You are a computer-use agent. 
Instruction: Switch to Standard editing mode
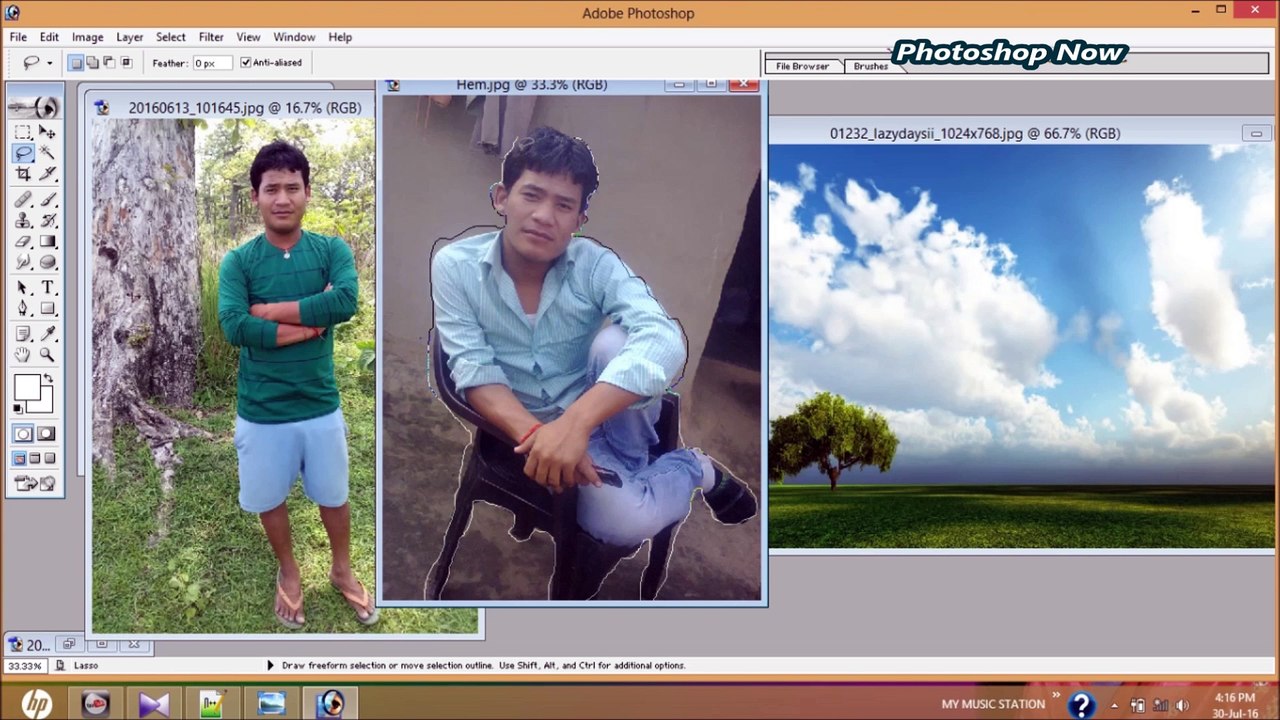point(23,433)
